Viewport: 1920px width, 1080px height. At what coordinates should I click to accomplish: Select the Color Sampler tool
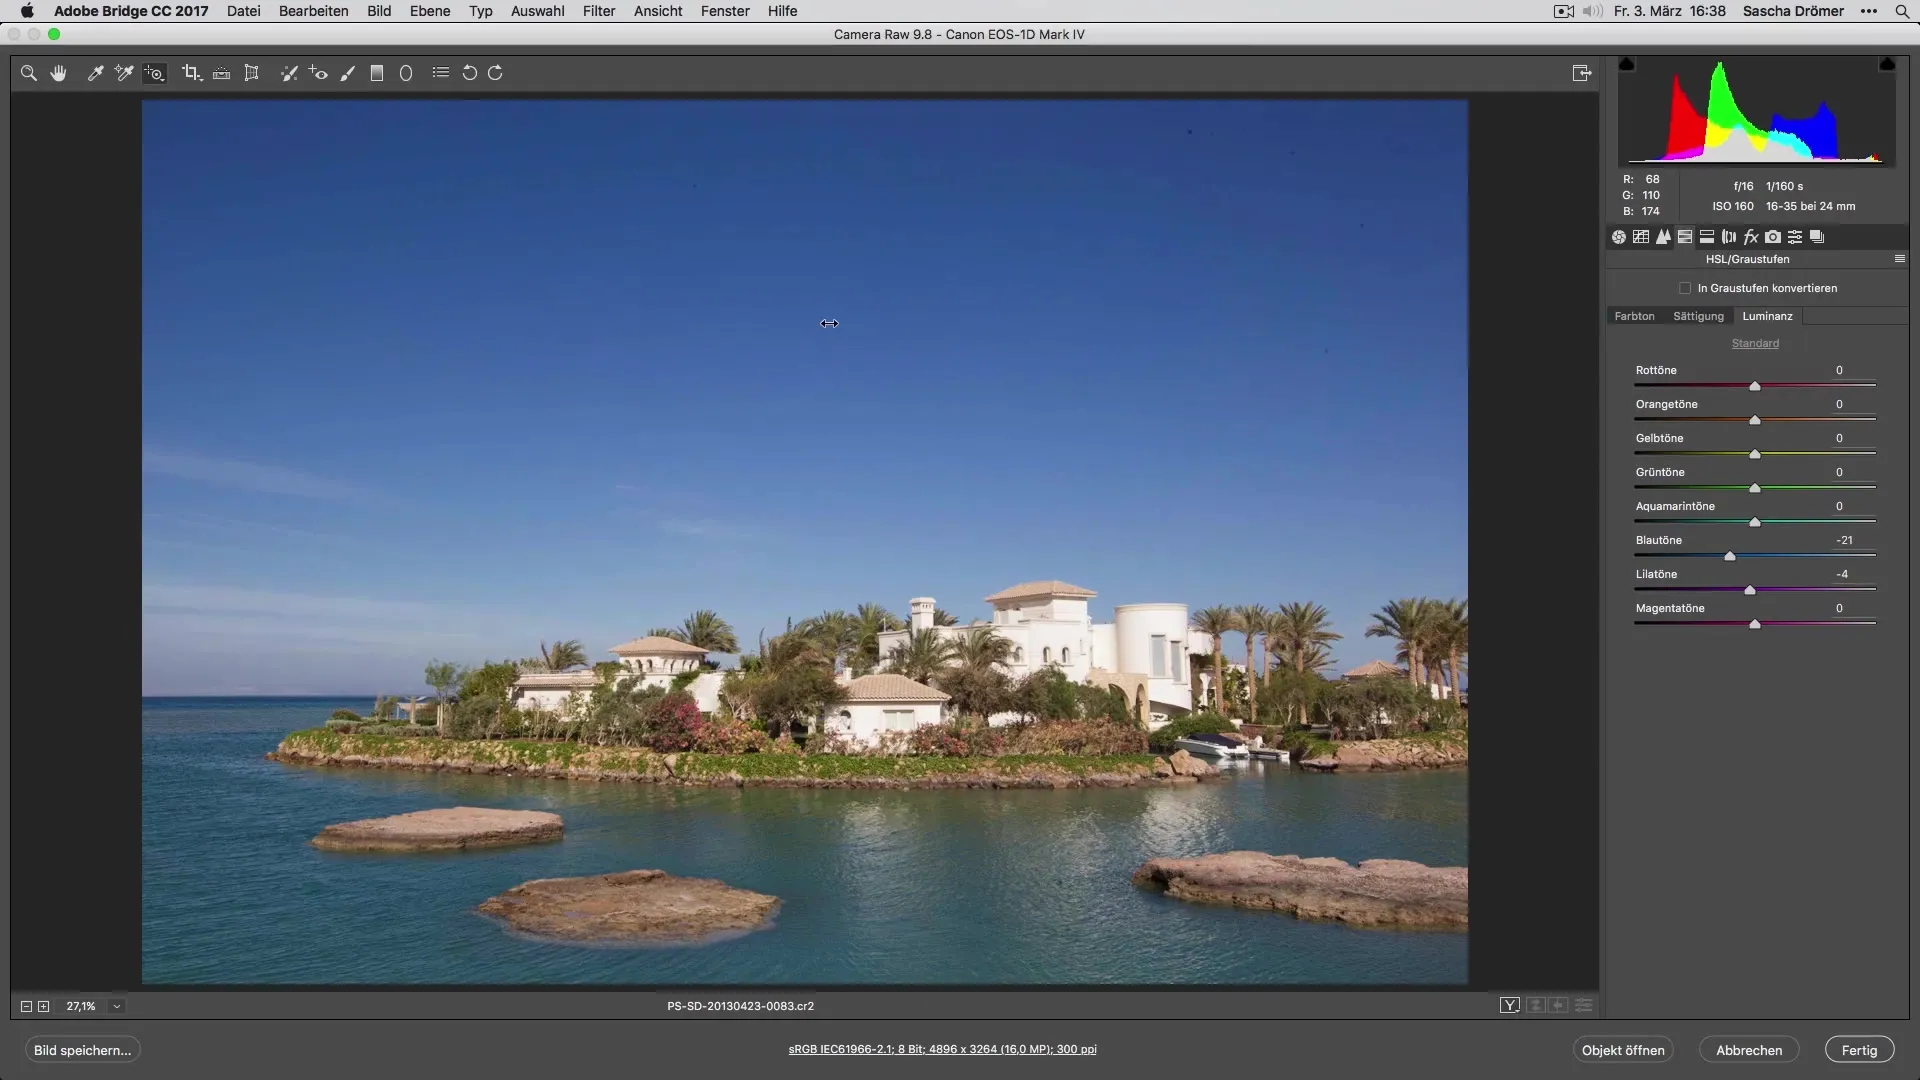[x=124, y=73]
